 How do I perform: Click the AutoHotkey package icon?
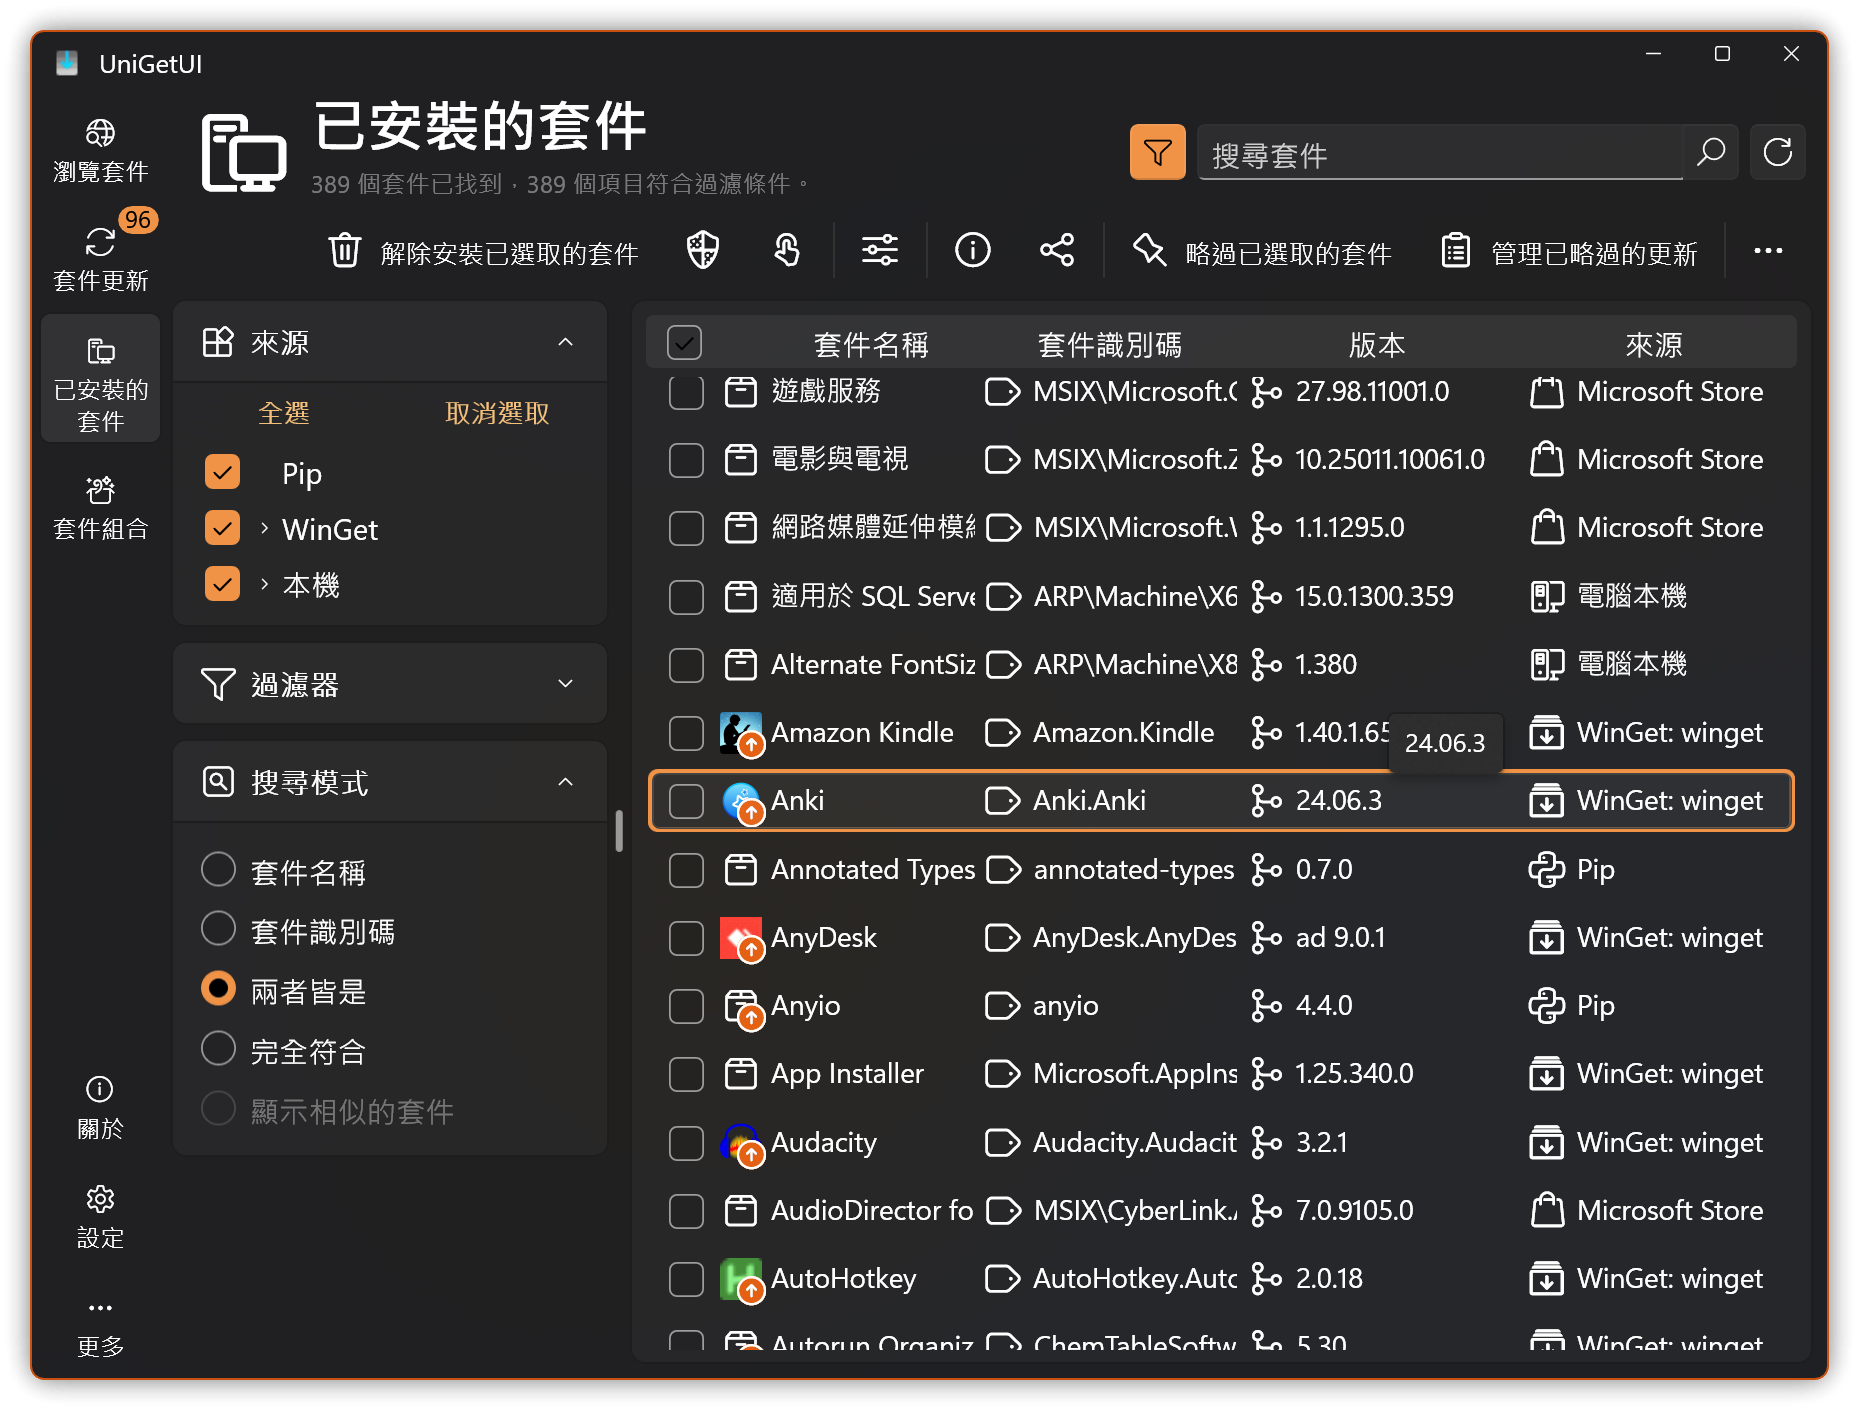742,1280
